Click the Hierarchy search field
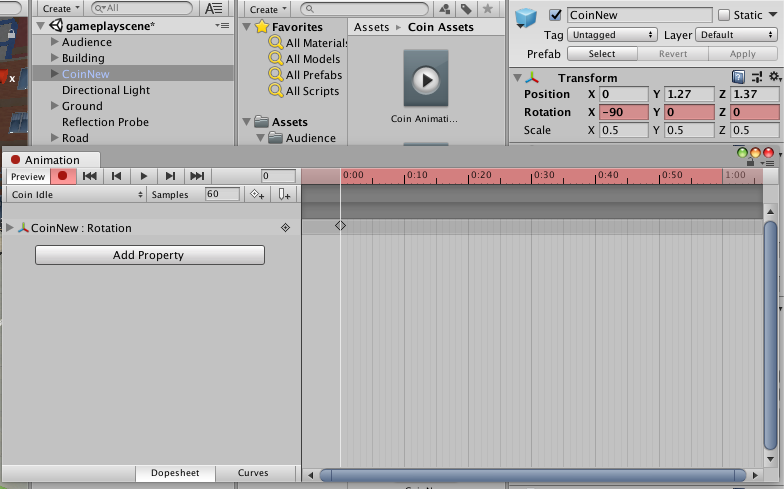The image size is (784, 489). 142,8
